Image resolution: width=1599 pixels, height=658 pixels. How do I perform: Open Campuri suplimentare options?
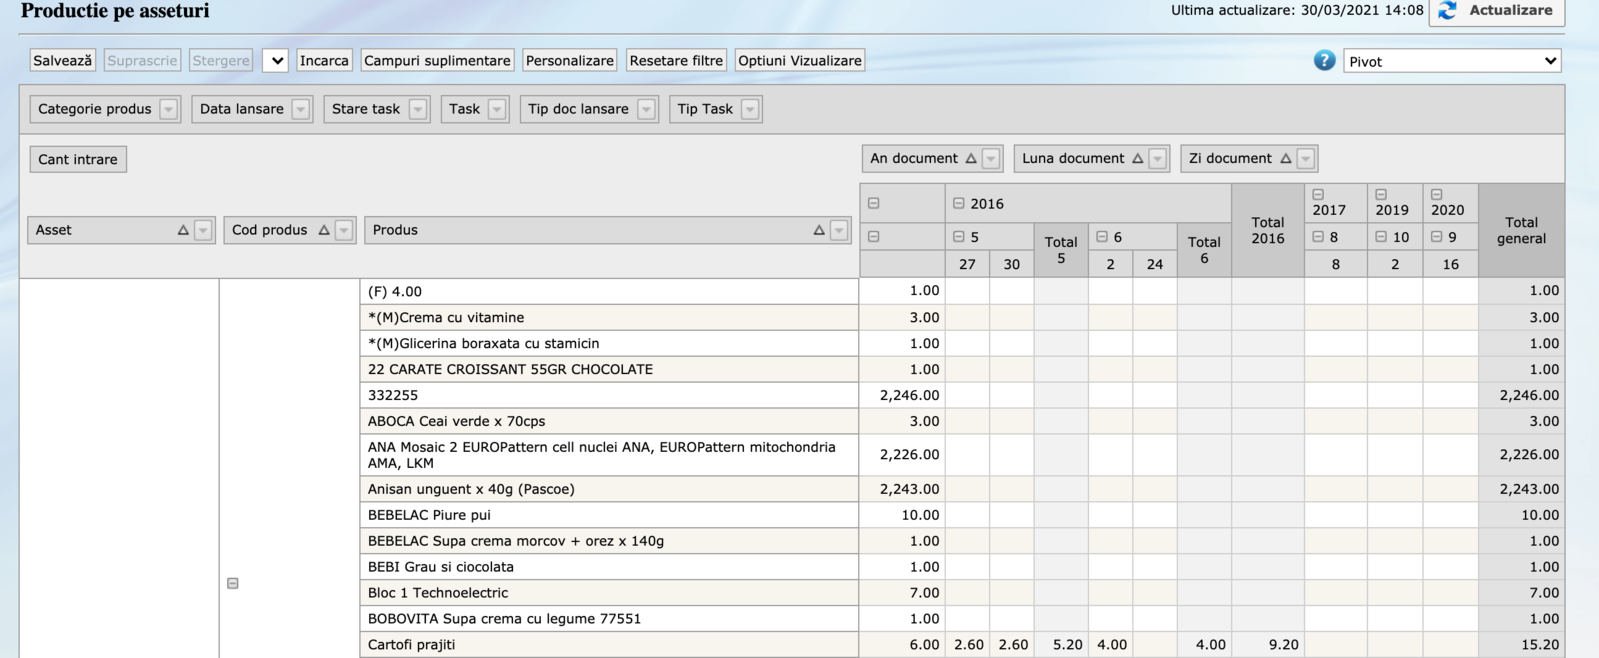click(x=437, y=61)
